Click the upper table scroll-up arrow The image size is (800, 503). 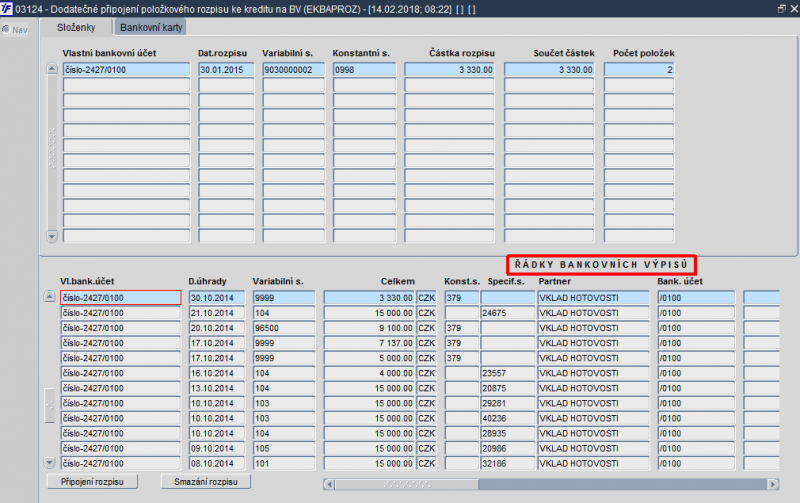click(52, 69)
